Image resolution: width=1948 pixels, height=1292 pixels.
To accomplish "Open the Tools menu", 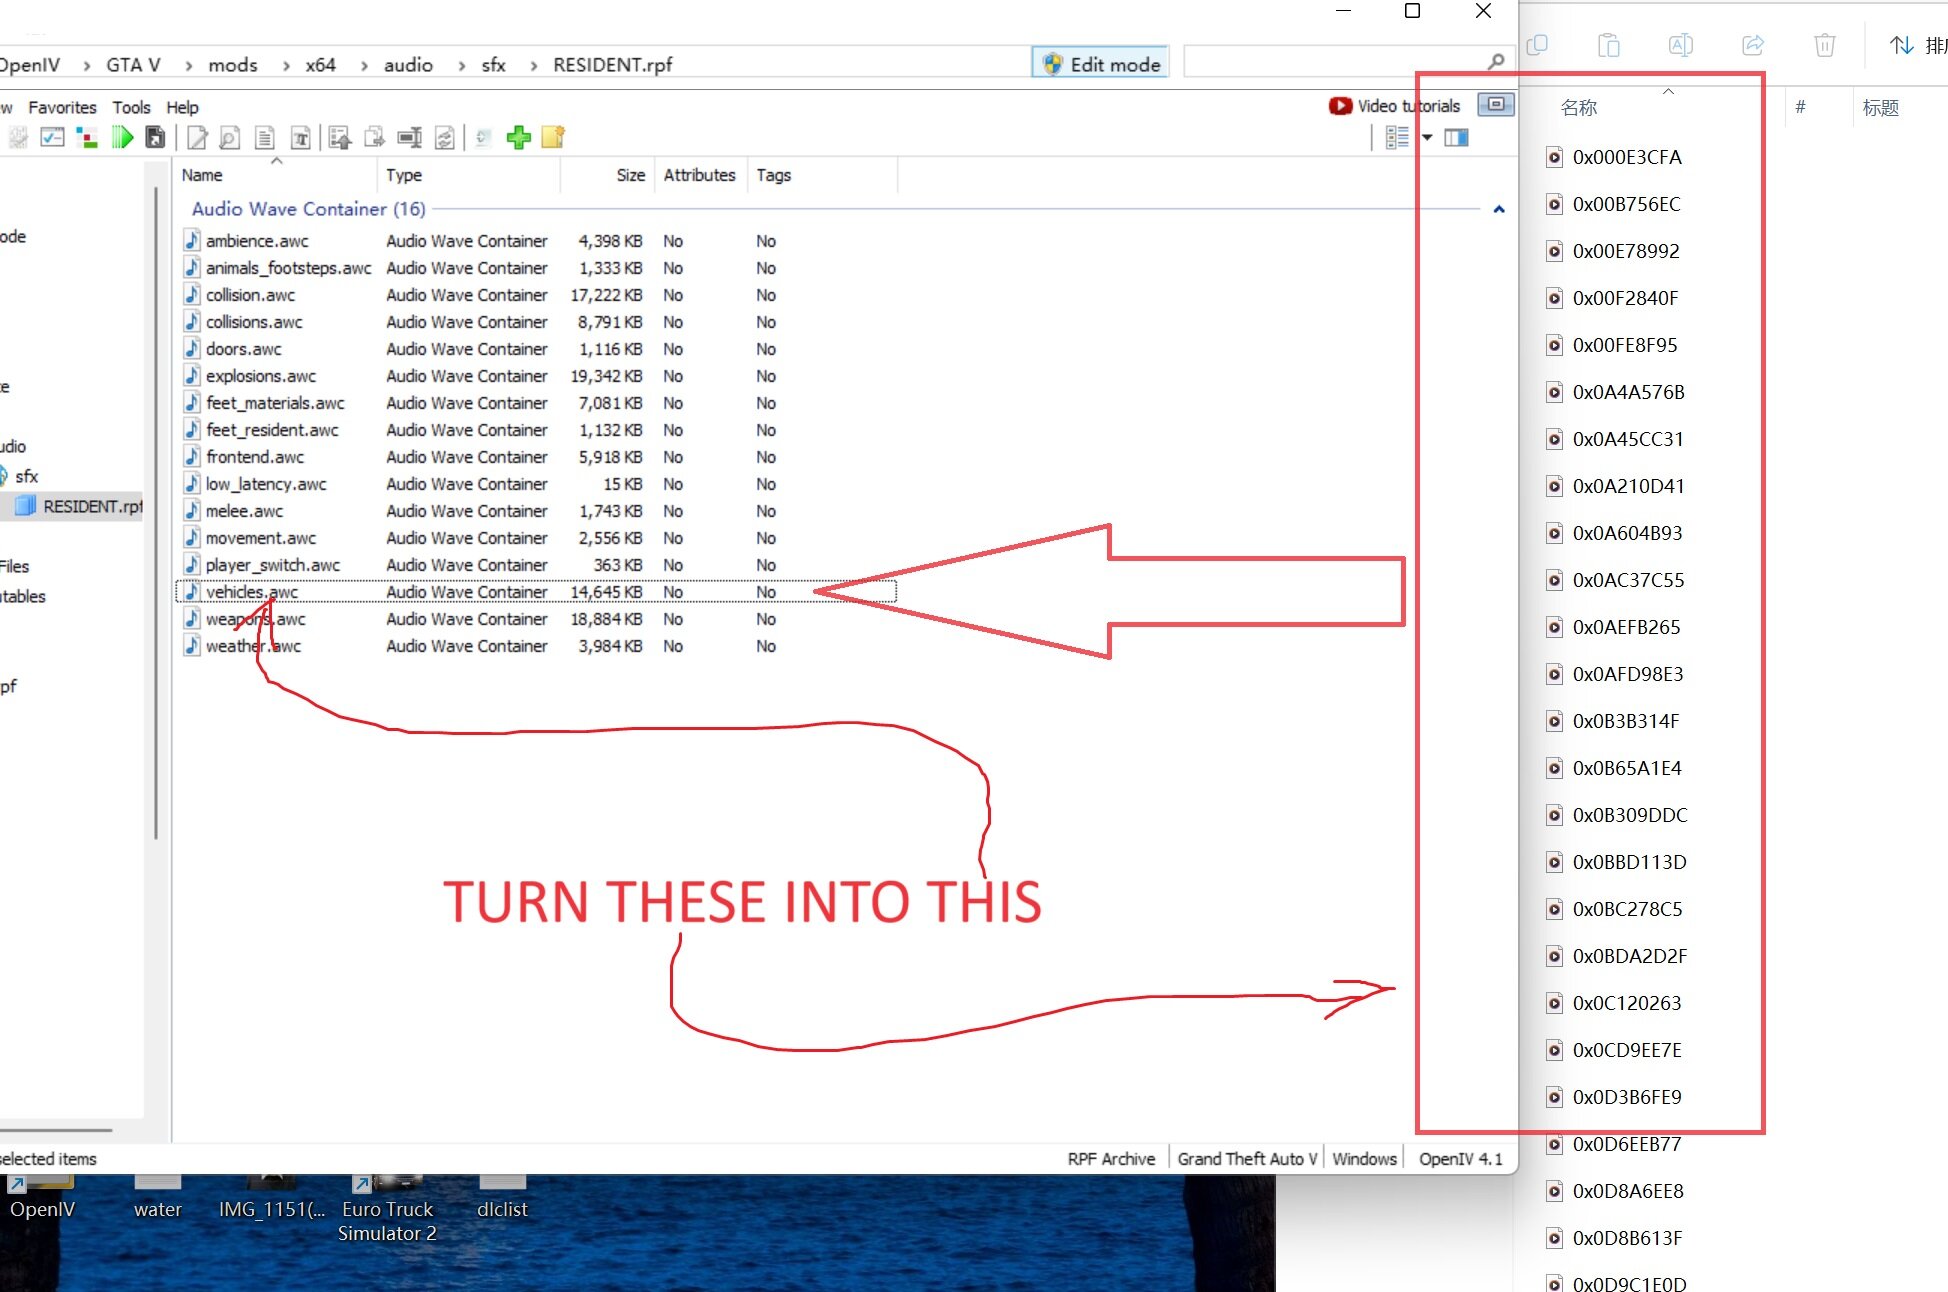I will point(131,107).
